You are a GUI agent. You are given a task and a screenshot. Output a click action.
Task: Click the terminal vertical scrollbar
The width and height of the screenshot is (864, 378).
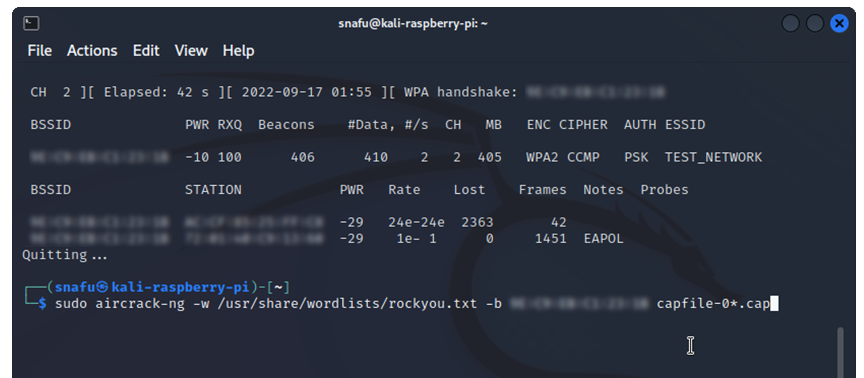[840, 353]
